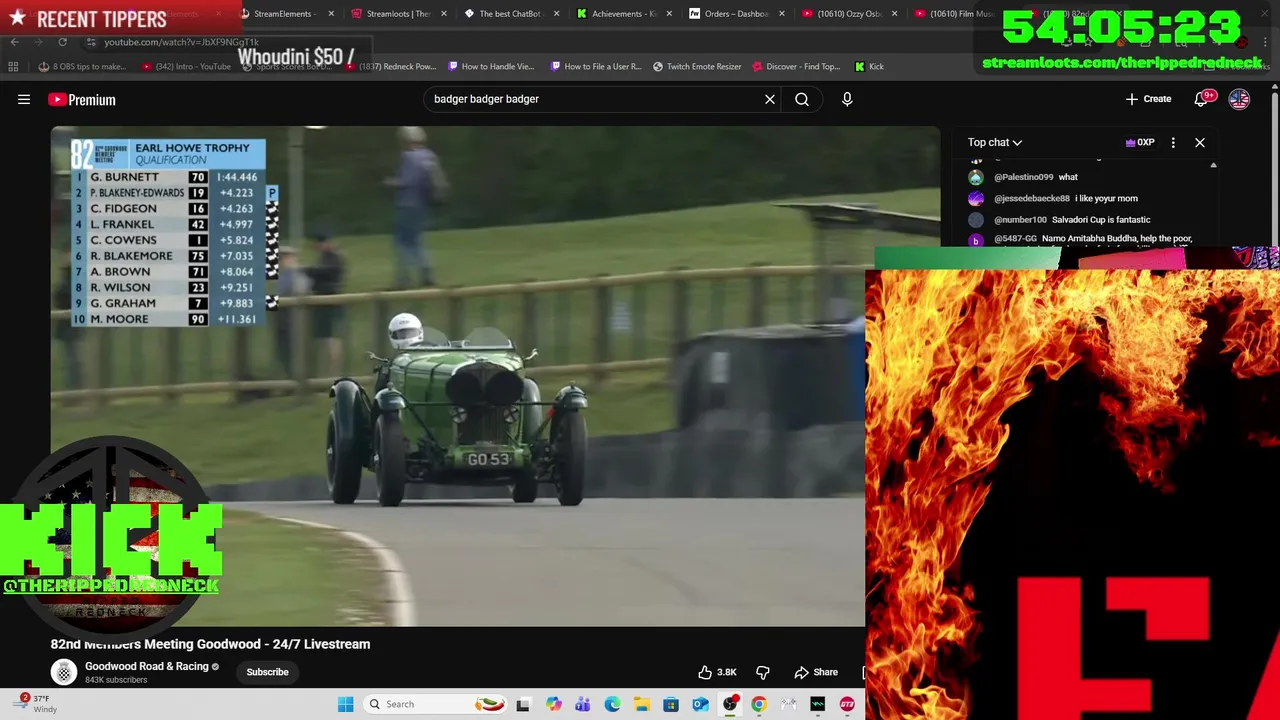The width and height of the screenshot is (1280, 720).
Task: Open Outlook on the taskbar
Action: pos(700,704)
